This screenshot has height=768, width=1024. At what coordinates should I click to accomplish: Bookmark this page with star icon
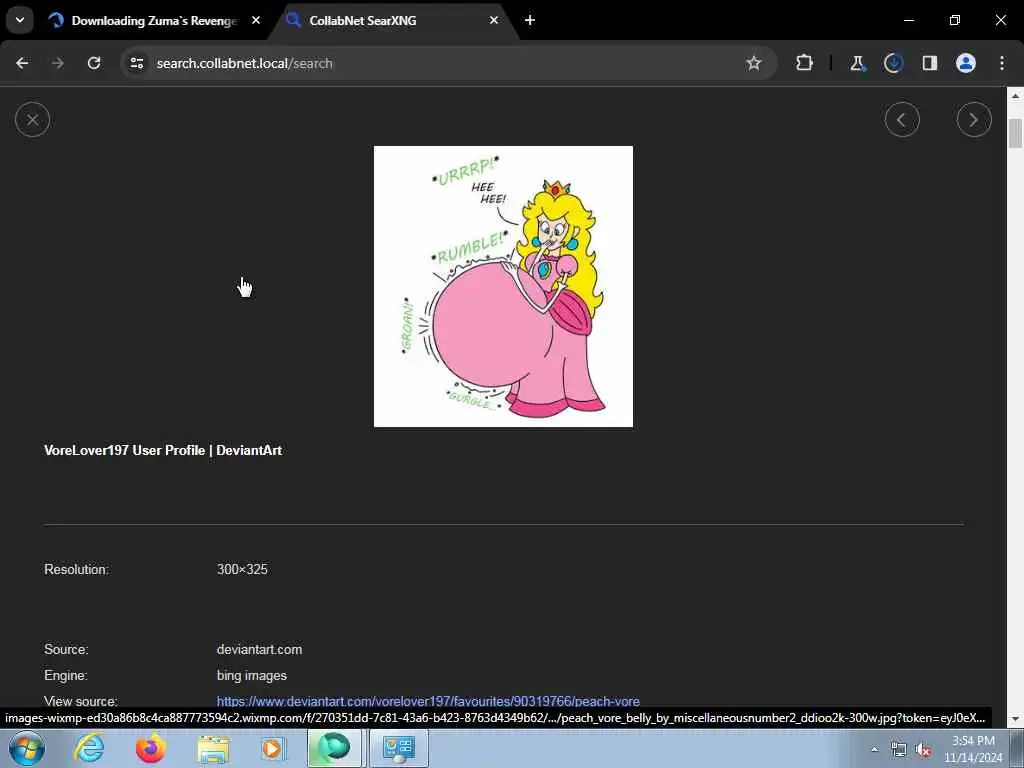pos(754,63)
